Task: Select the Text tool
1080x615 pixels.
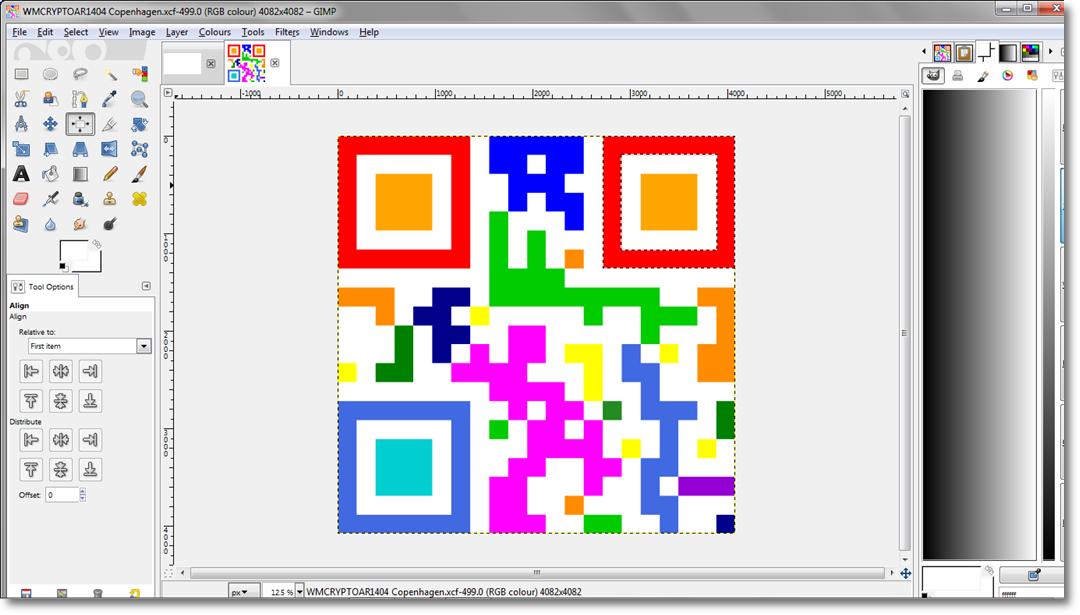Action: point(21,174)
